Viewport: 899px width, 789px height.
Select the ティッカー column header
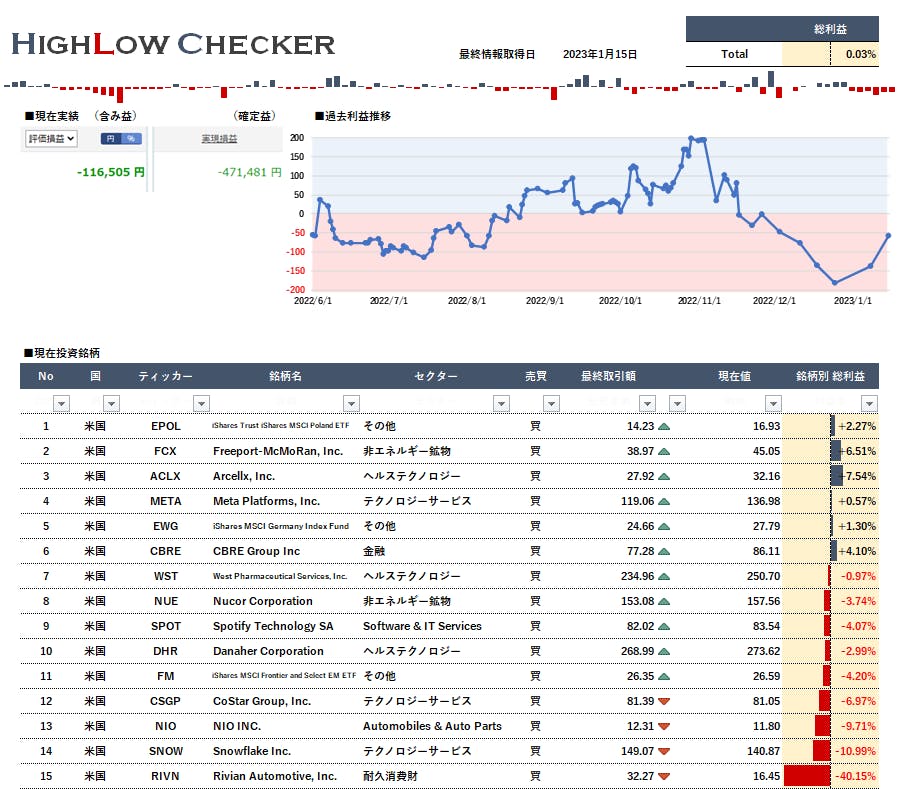click(165, 376)
